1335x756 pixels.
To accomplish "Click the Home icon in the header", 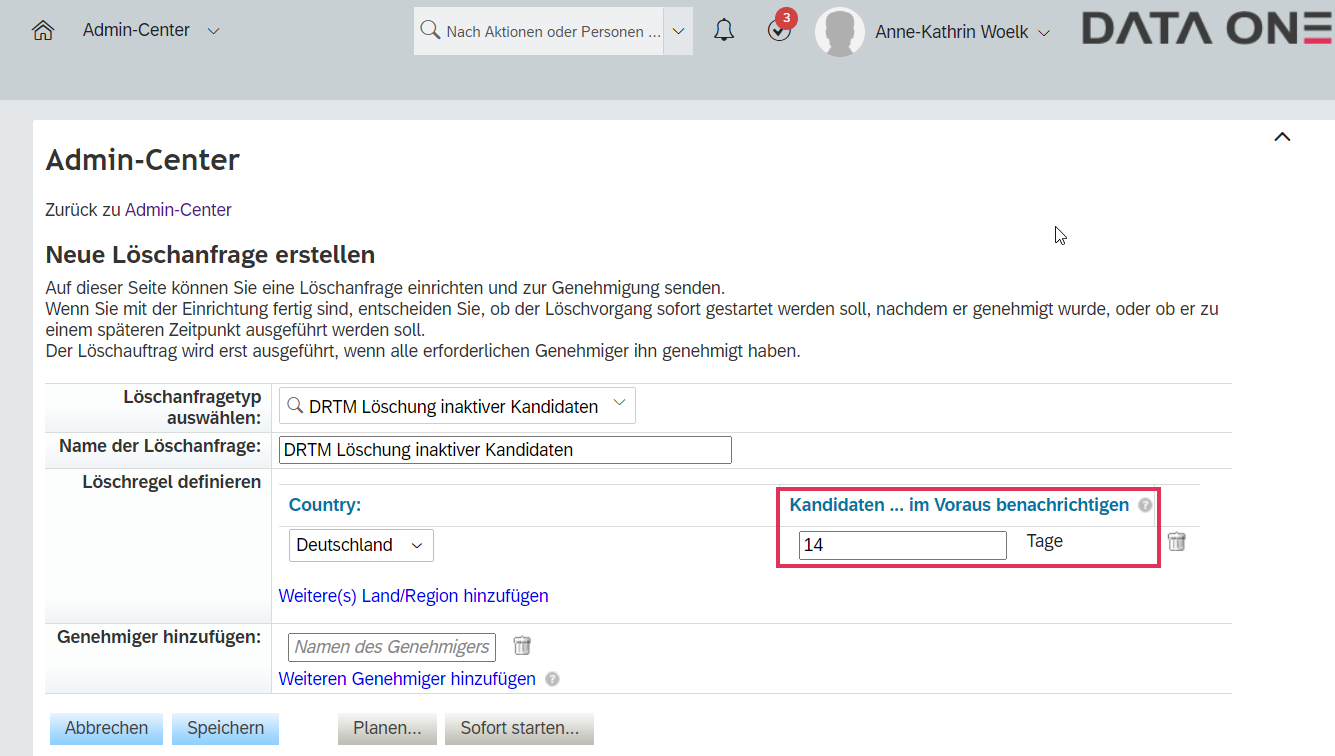I will click(x=42, y=31).
